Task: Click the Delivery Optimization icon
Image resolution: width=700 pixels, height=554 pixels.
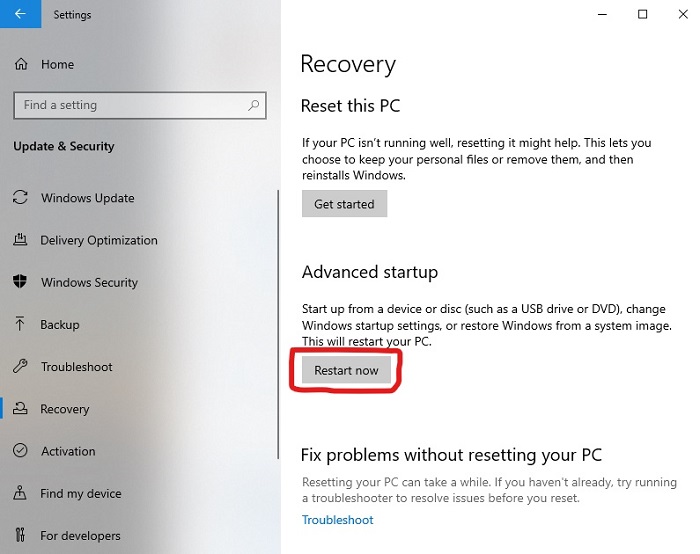Action: tap(20, 240)
